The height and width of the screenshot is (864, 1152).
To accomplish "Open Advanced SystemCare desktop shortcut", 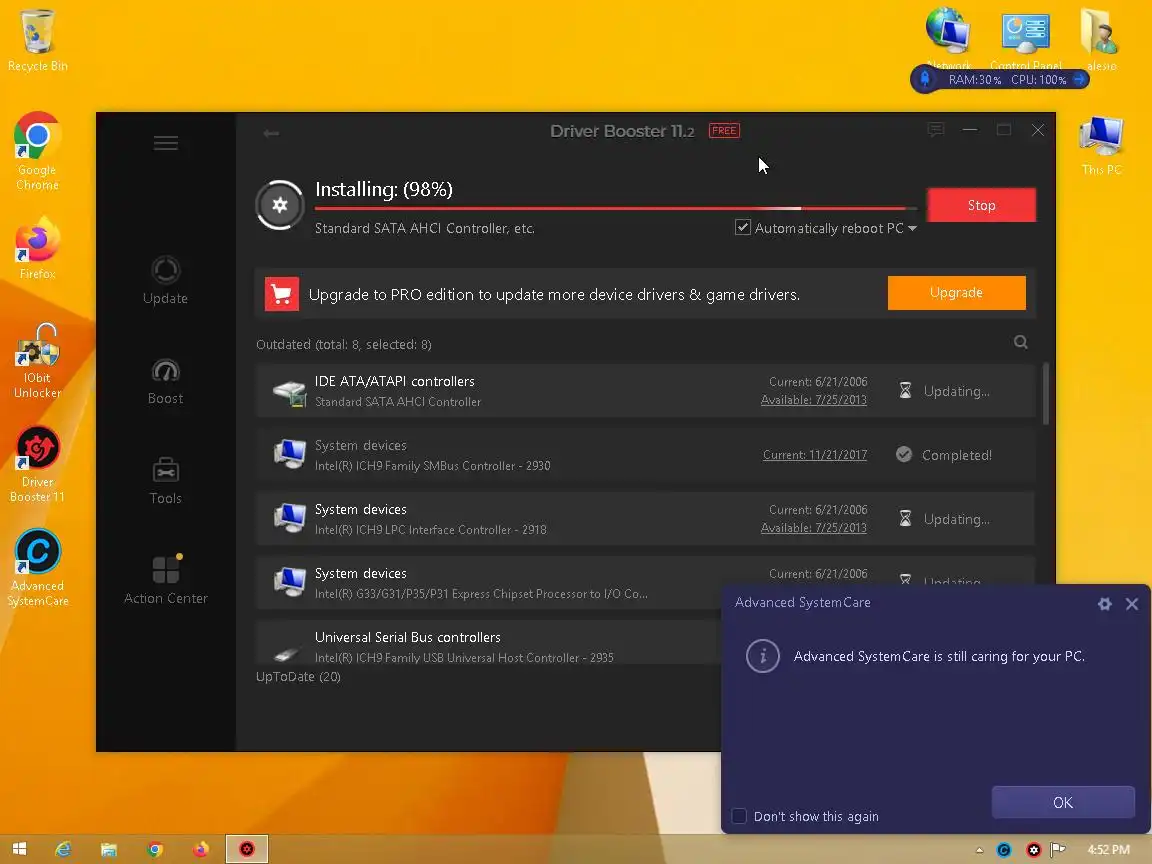I will pyautogui.click(x=37, y=568).
